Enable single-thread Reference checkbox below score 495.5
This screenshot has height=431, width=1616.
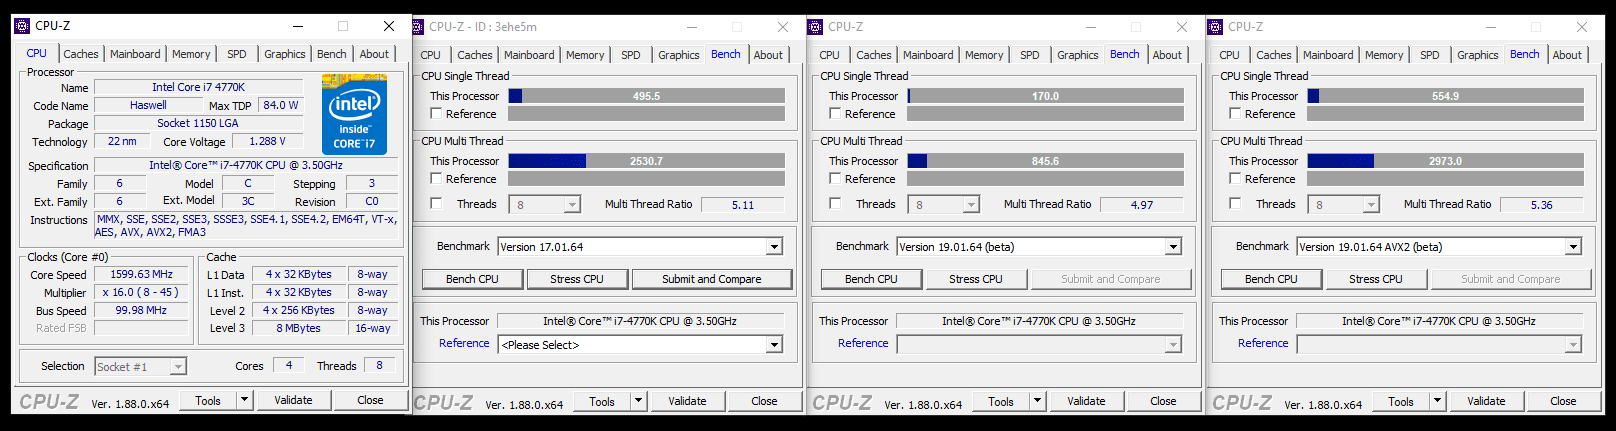(436, 114)
